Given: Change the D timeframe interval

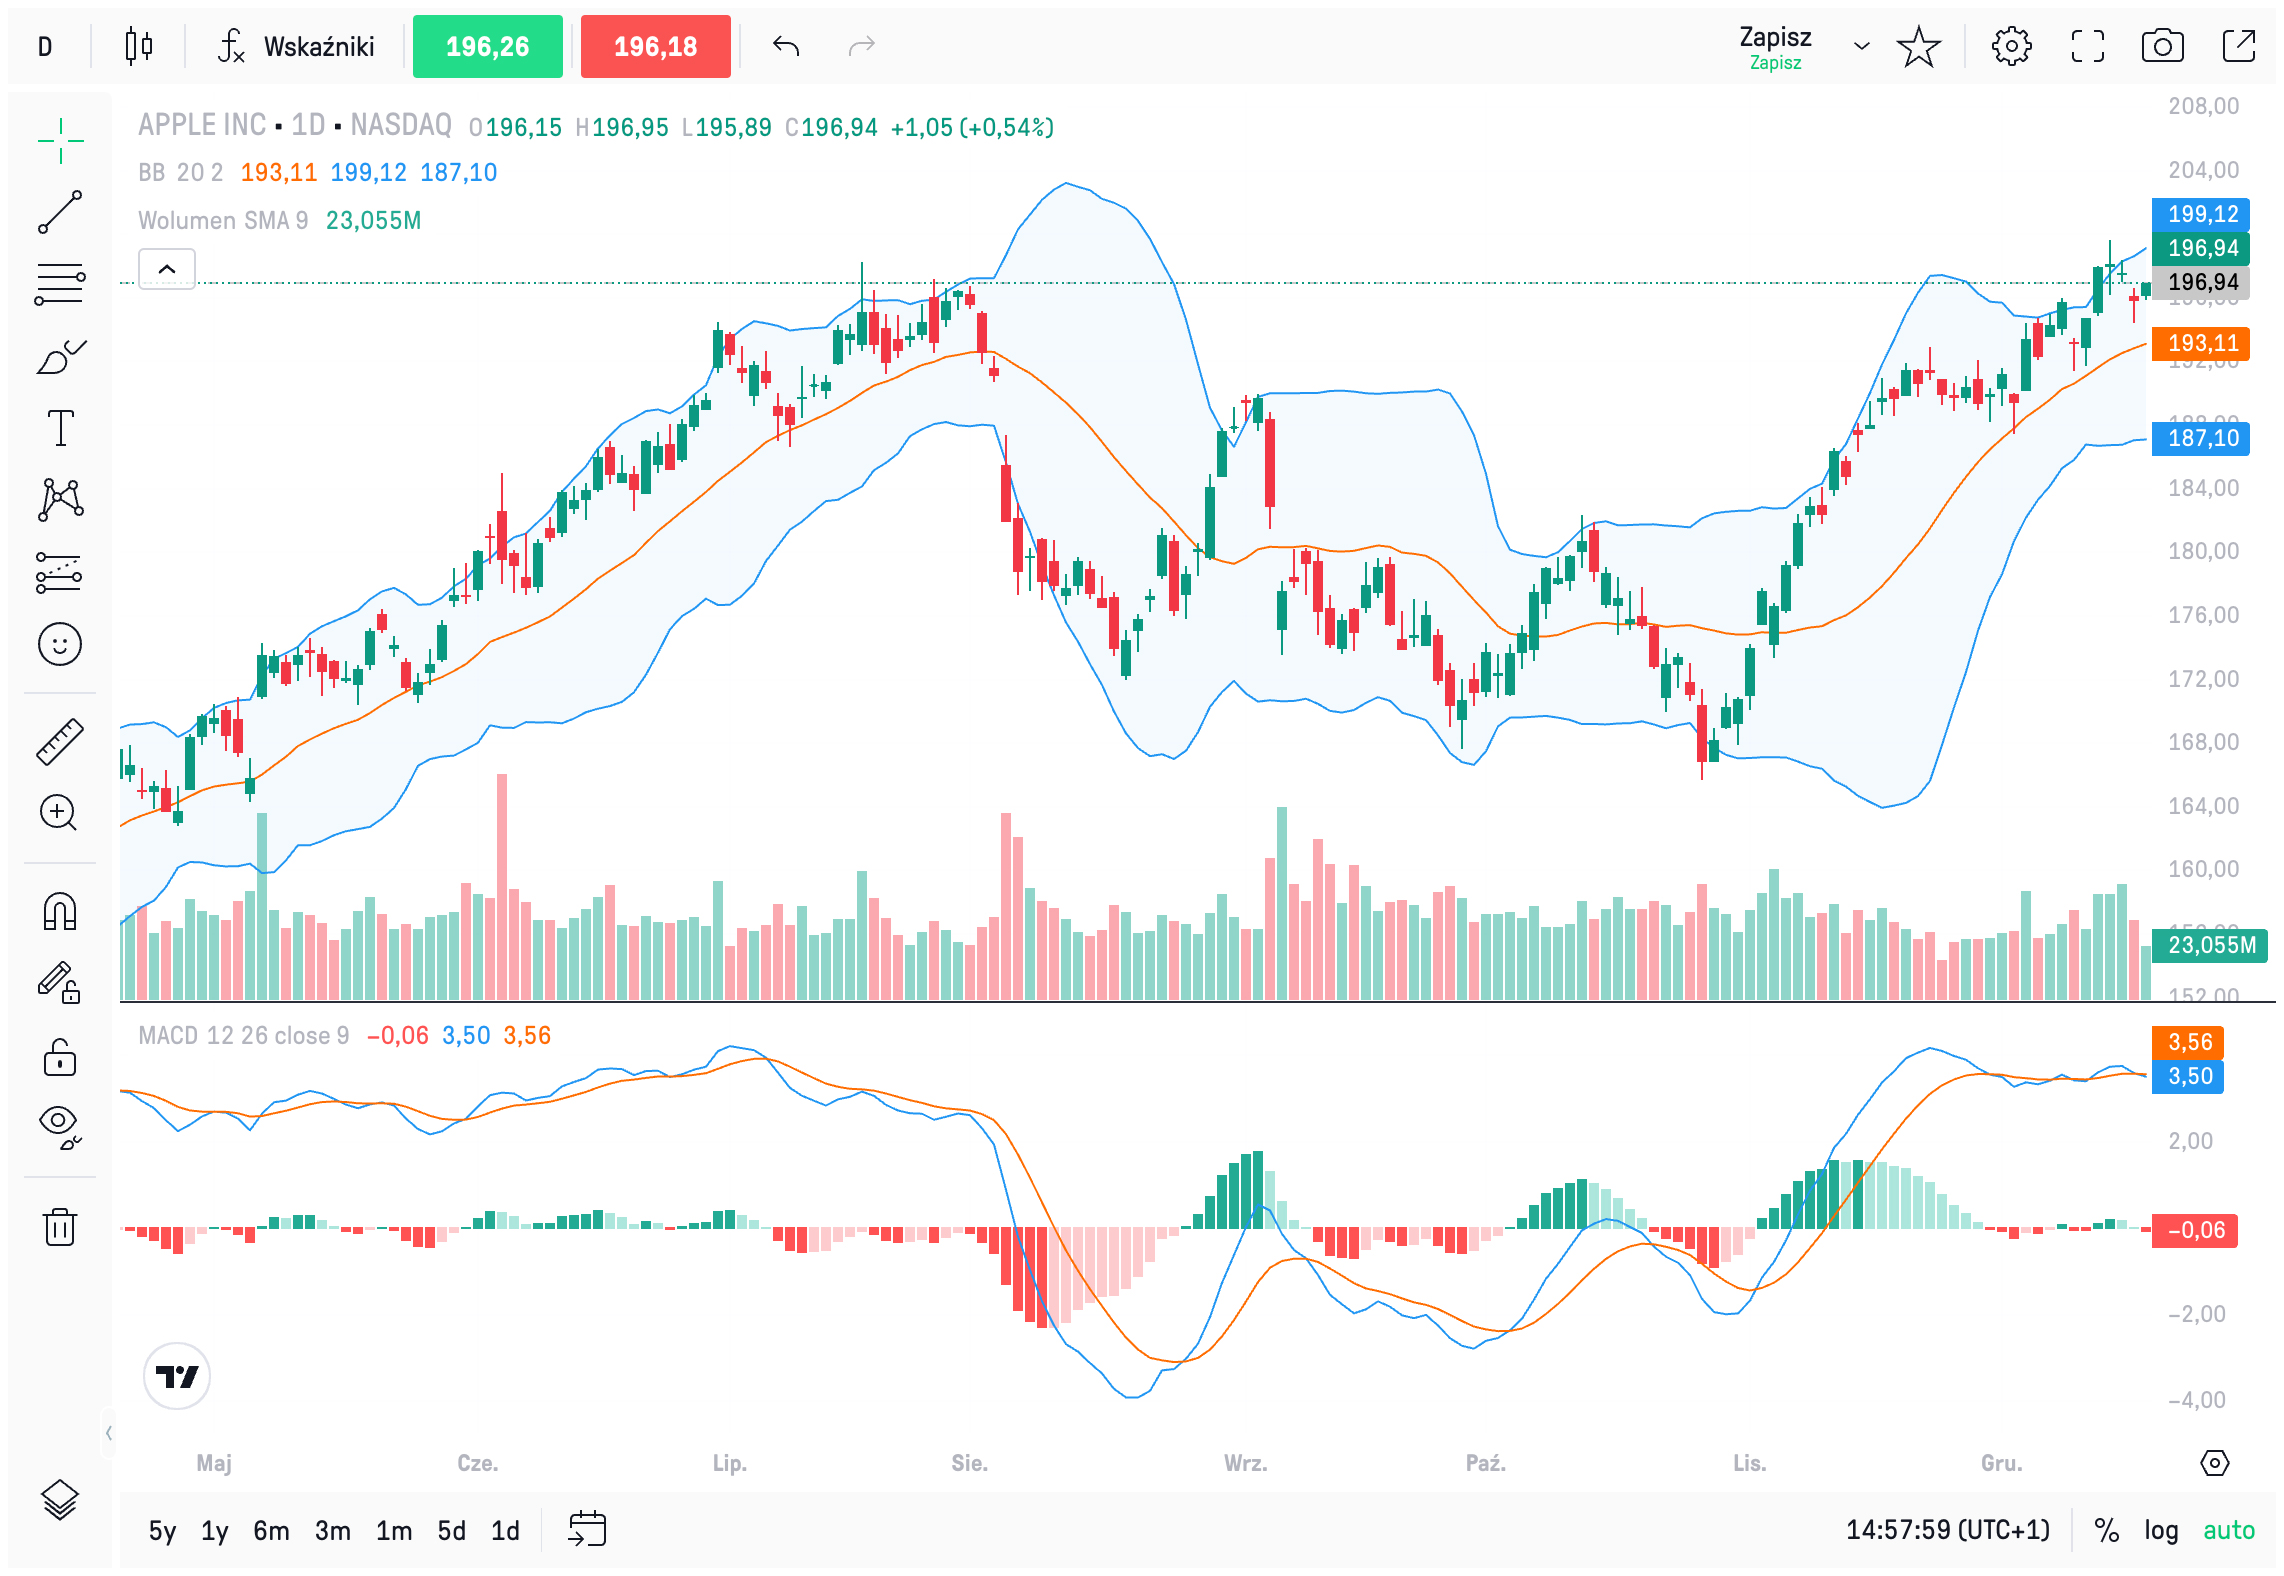Looking at the screenshot, I should (x=45, y=46).
